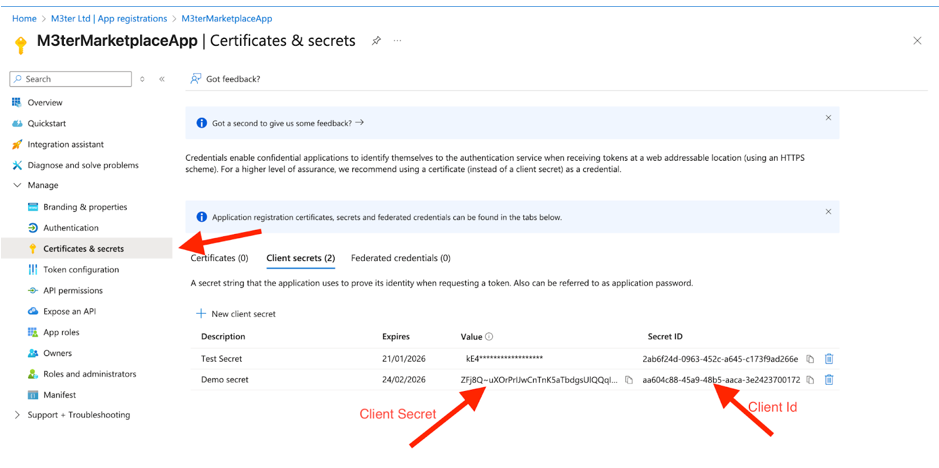Toggle the sidebar search expand arrows
The image size is (939, 468).
tap(142, 79)
